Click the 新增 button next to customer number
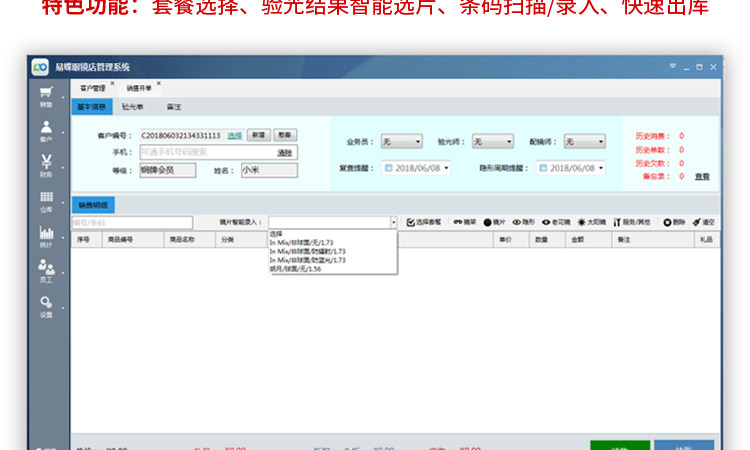 coord(259,135)
